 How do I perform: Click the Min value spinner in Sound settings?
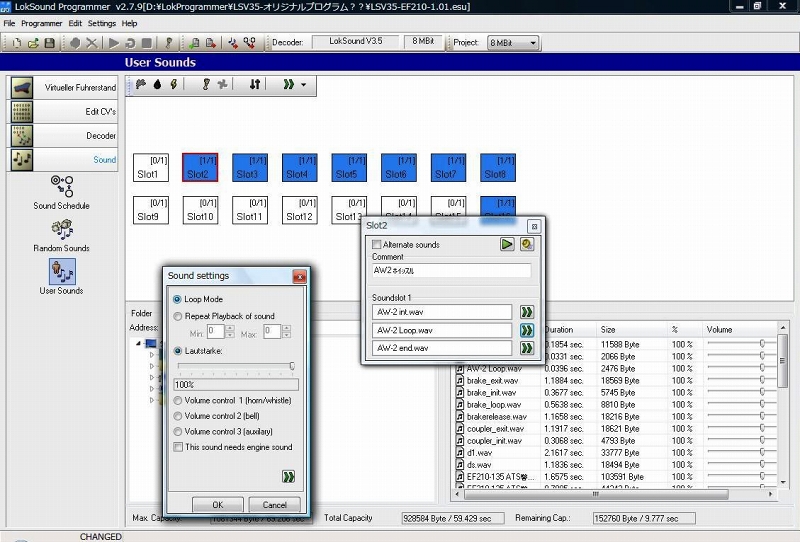tap(230, 332)
